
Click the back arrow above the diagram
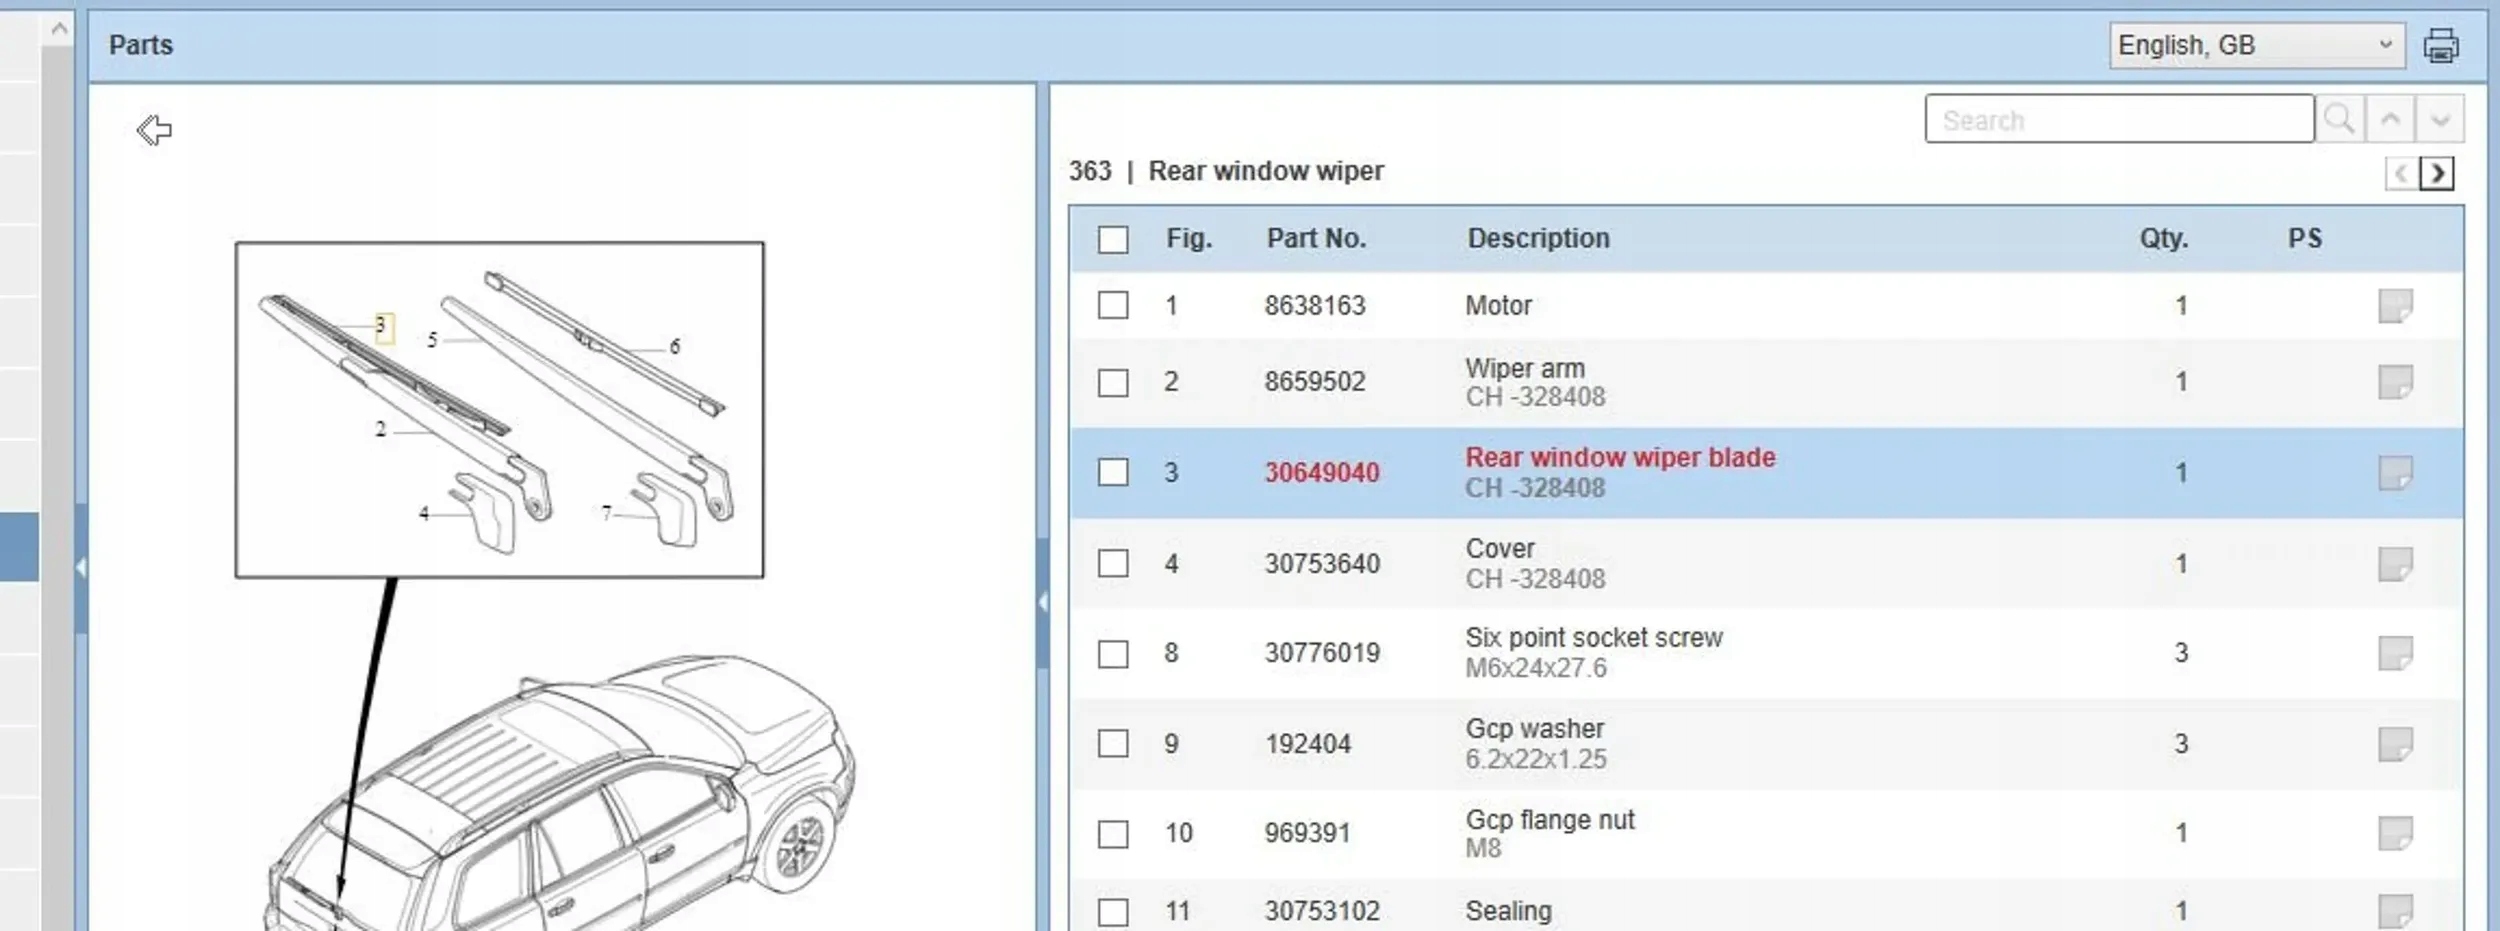tap(154, 130)
